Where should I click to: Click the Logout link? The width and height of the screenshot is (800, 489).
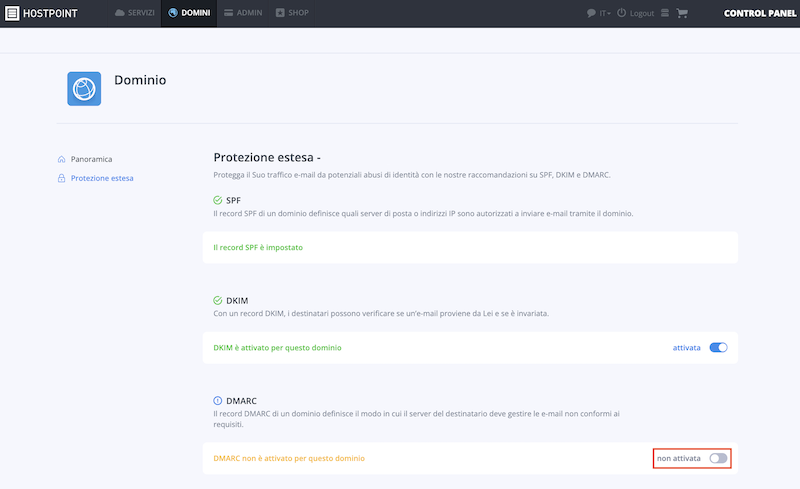click(642, 13)
